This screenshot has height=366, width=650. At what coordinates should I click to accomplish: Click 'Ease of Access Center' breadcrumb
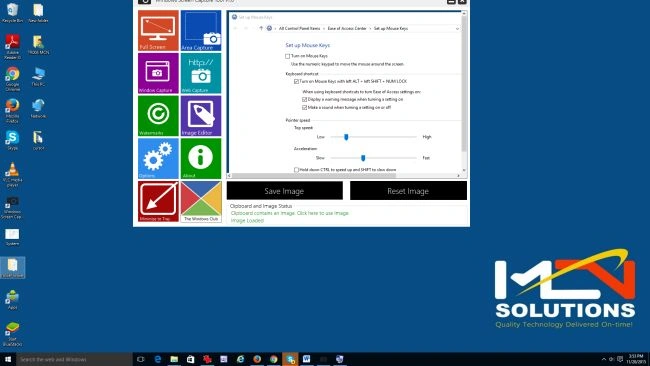347,29
